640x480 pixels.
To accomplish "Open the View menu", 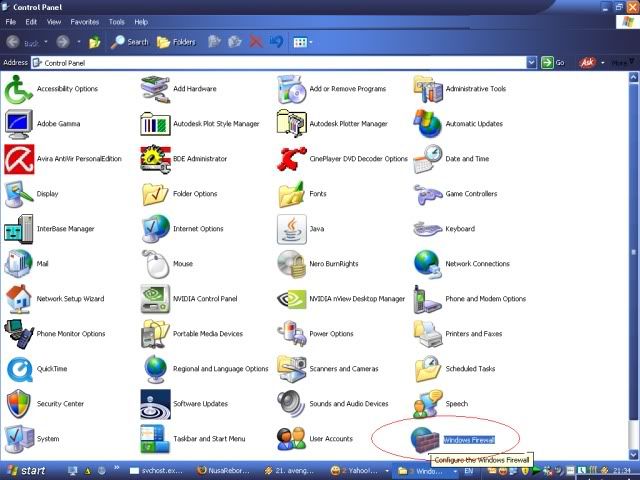I will [54, 22].
